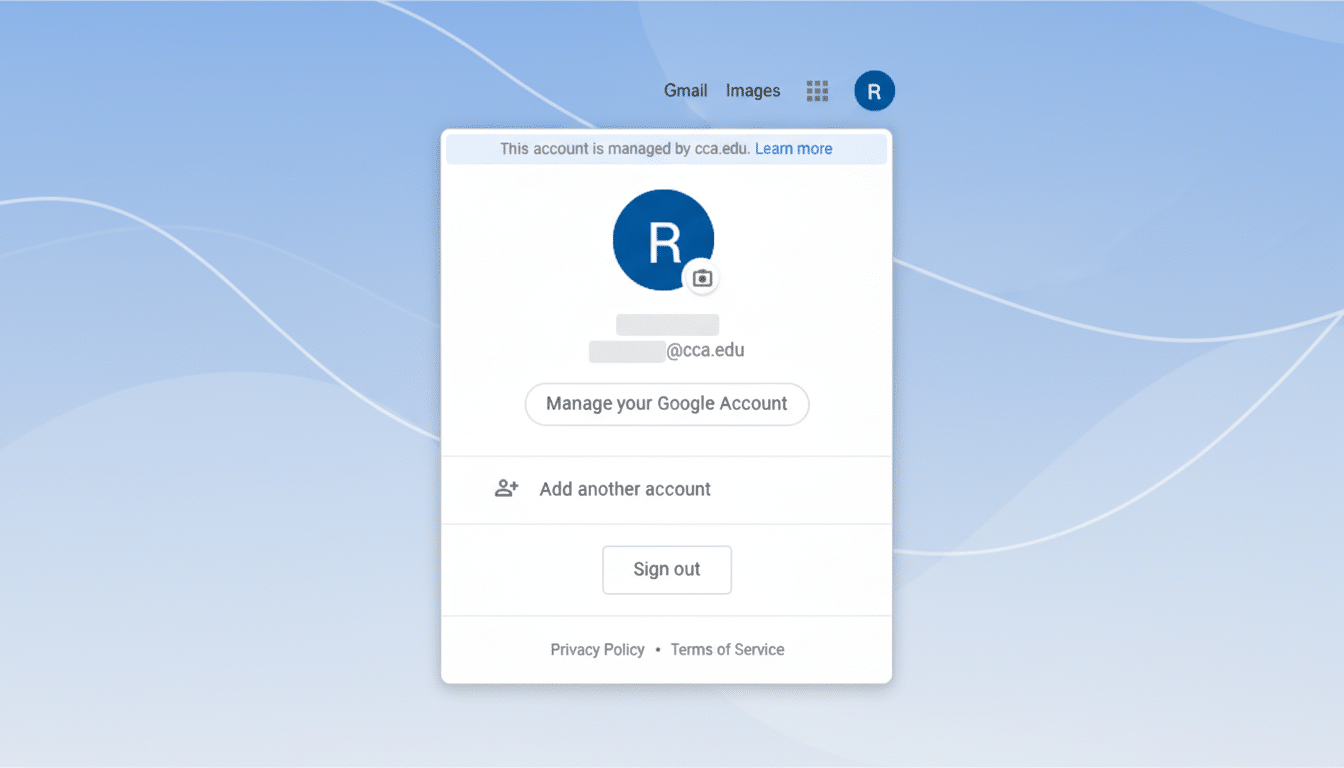Open the Privacy Policy link
Image resolution: width=1344 pixels, height=768 pixels.
click(x=597, y=649)
